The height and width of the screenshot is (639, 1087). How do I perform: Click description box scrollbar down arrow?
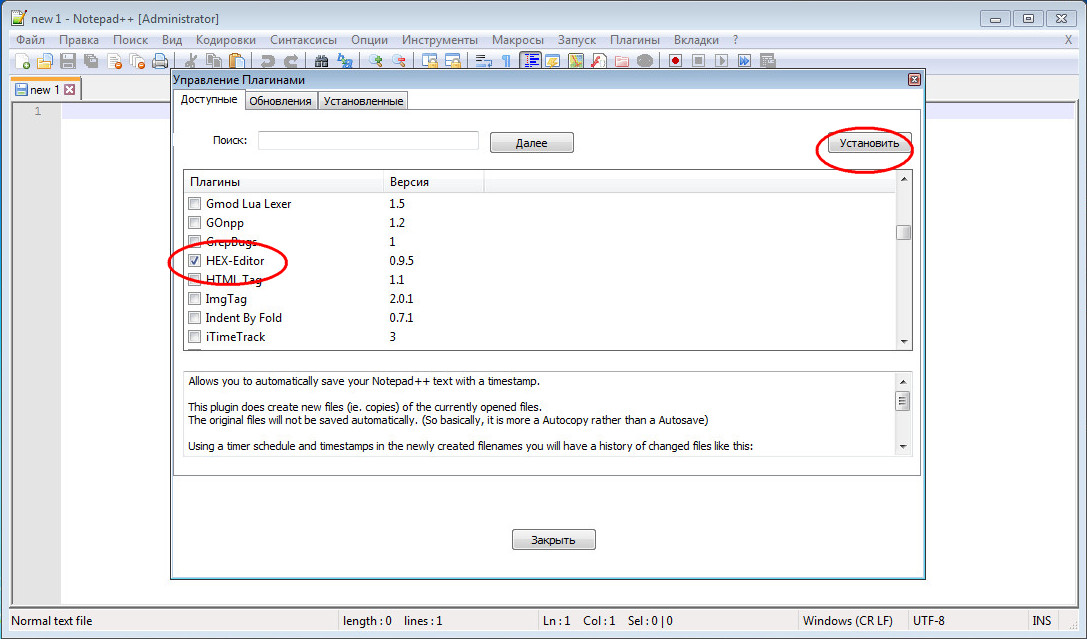point(903,447)
